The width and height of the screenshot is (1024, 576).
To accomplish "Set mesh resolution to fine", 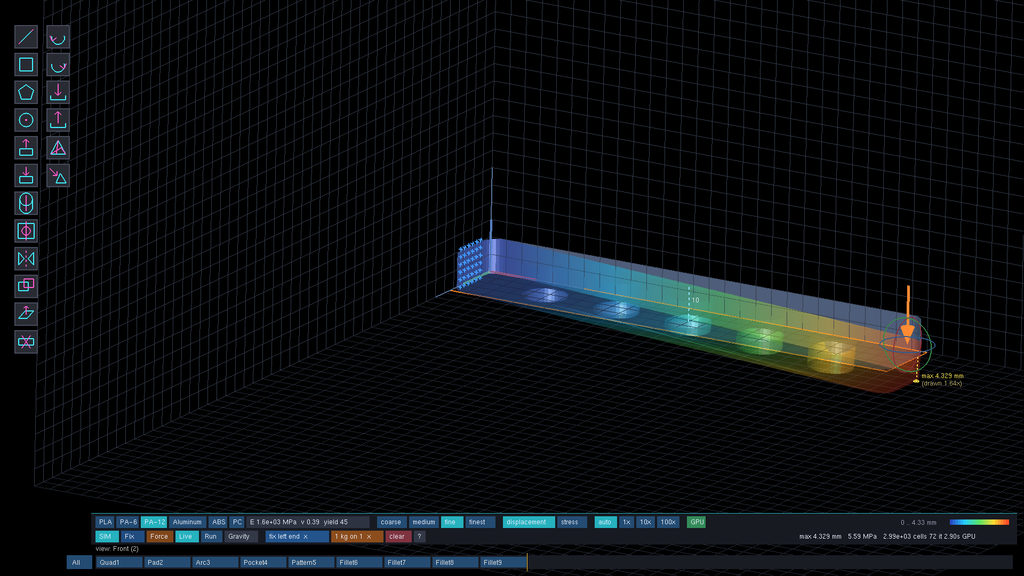I will [451, 522].
